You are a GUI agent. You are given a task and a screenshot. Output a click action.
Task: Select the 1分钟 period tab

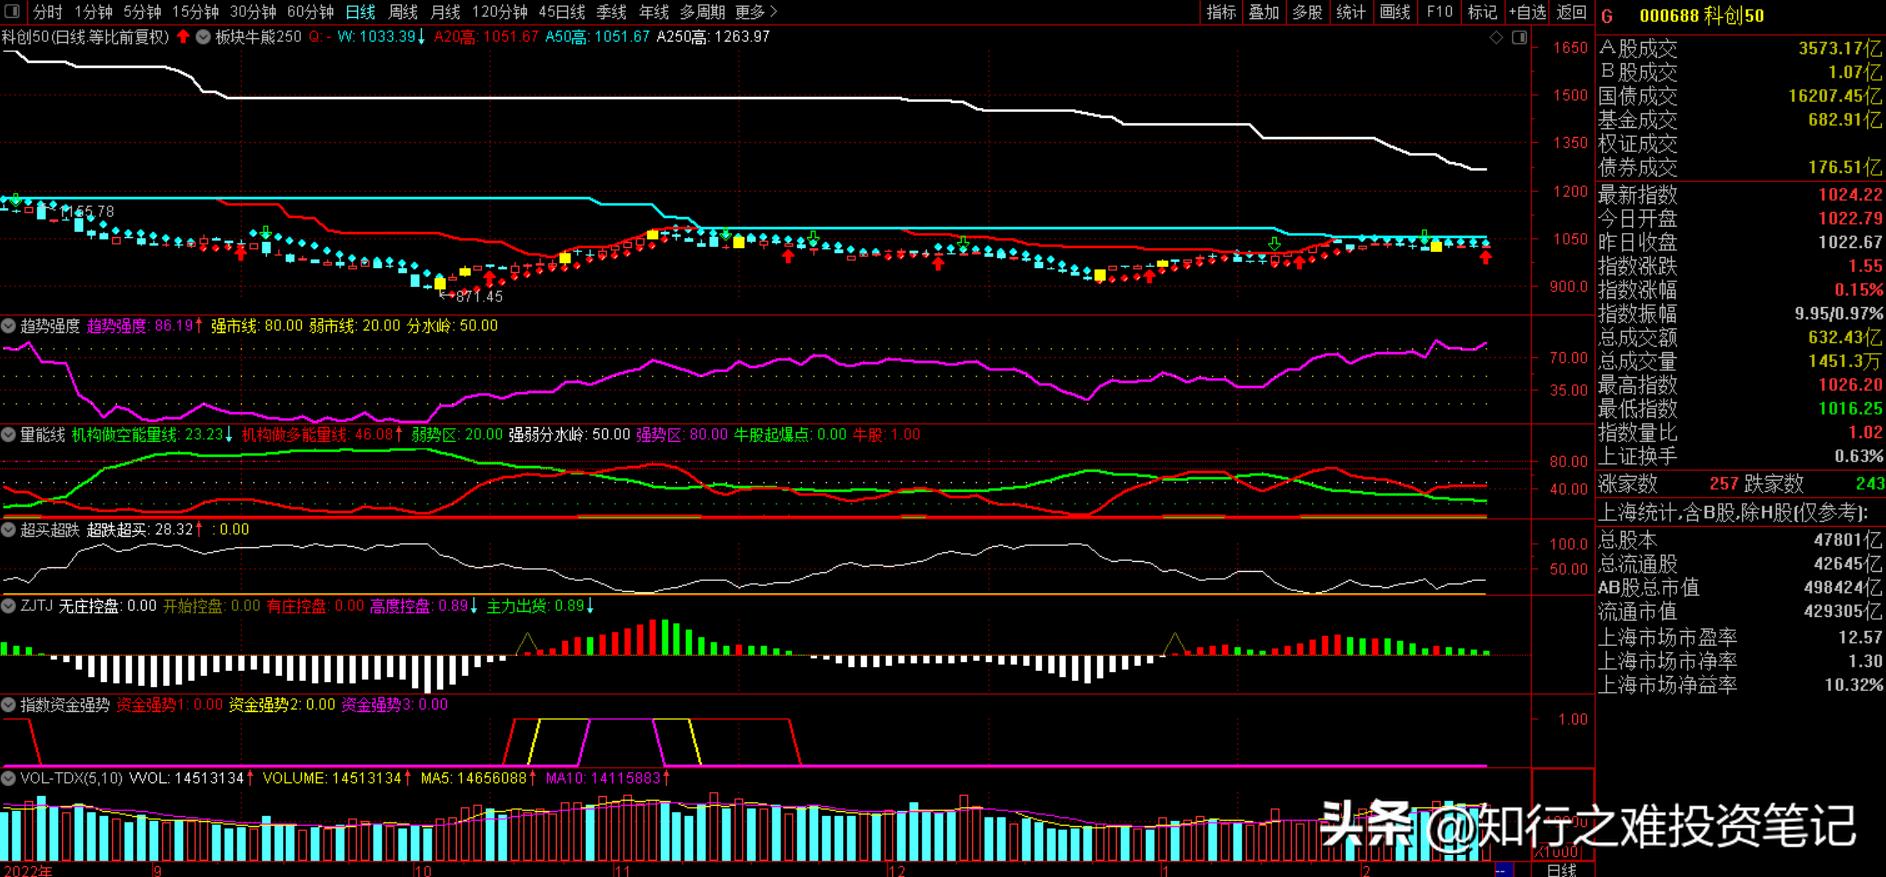pyautogui.click(x=93, y=12)
